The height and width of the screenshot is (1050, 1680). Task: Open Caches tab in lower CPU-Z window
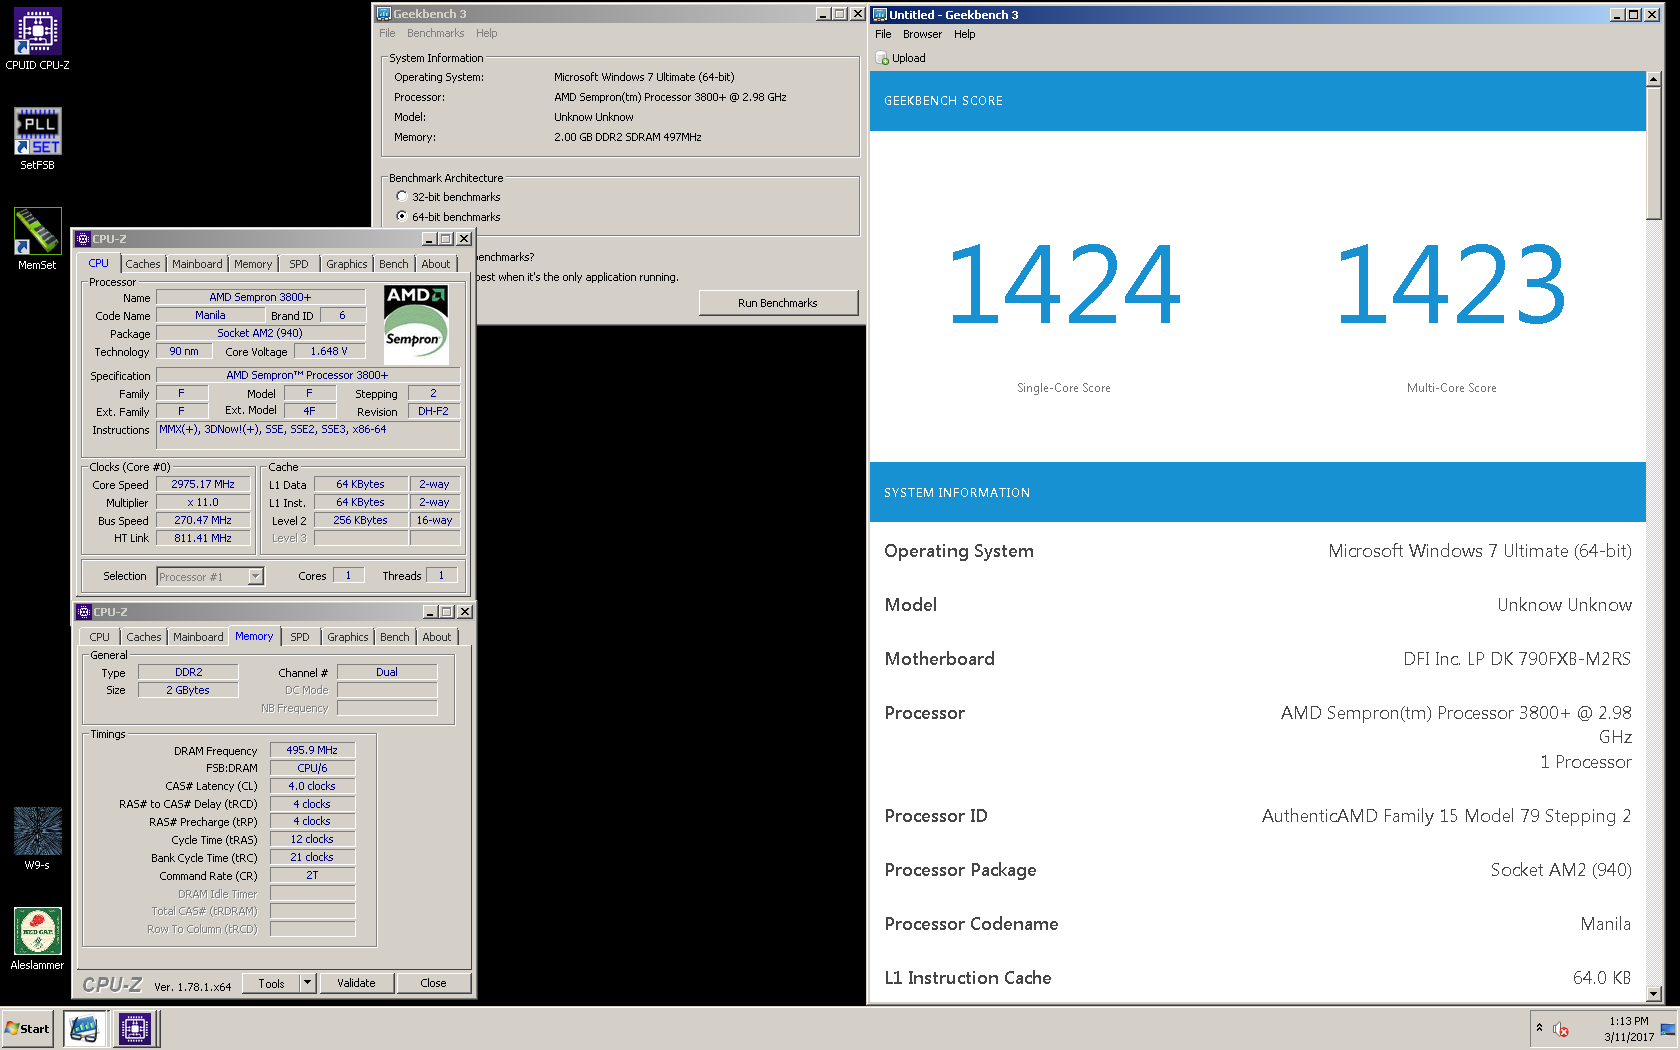(x=144, y=637)
